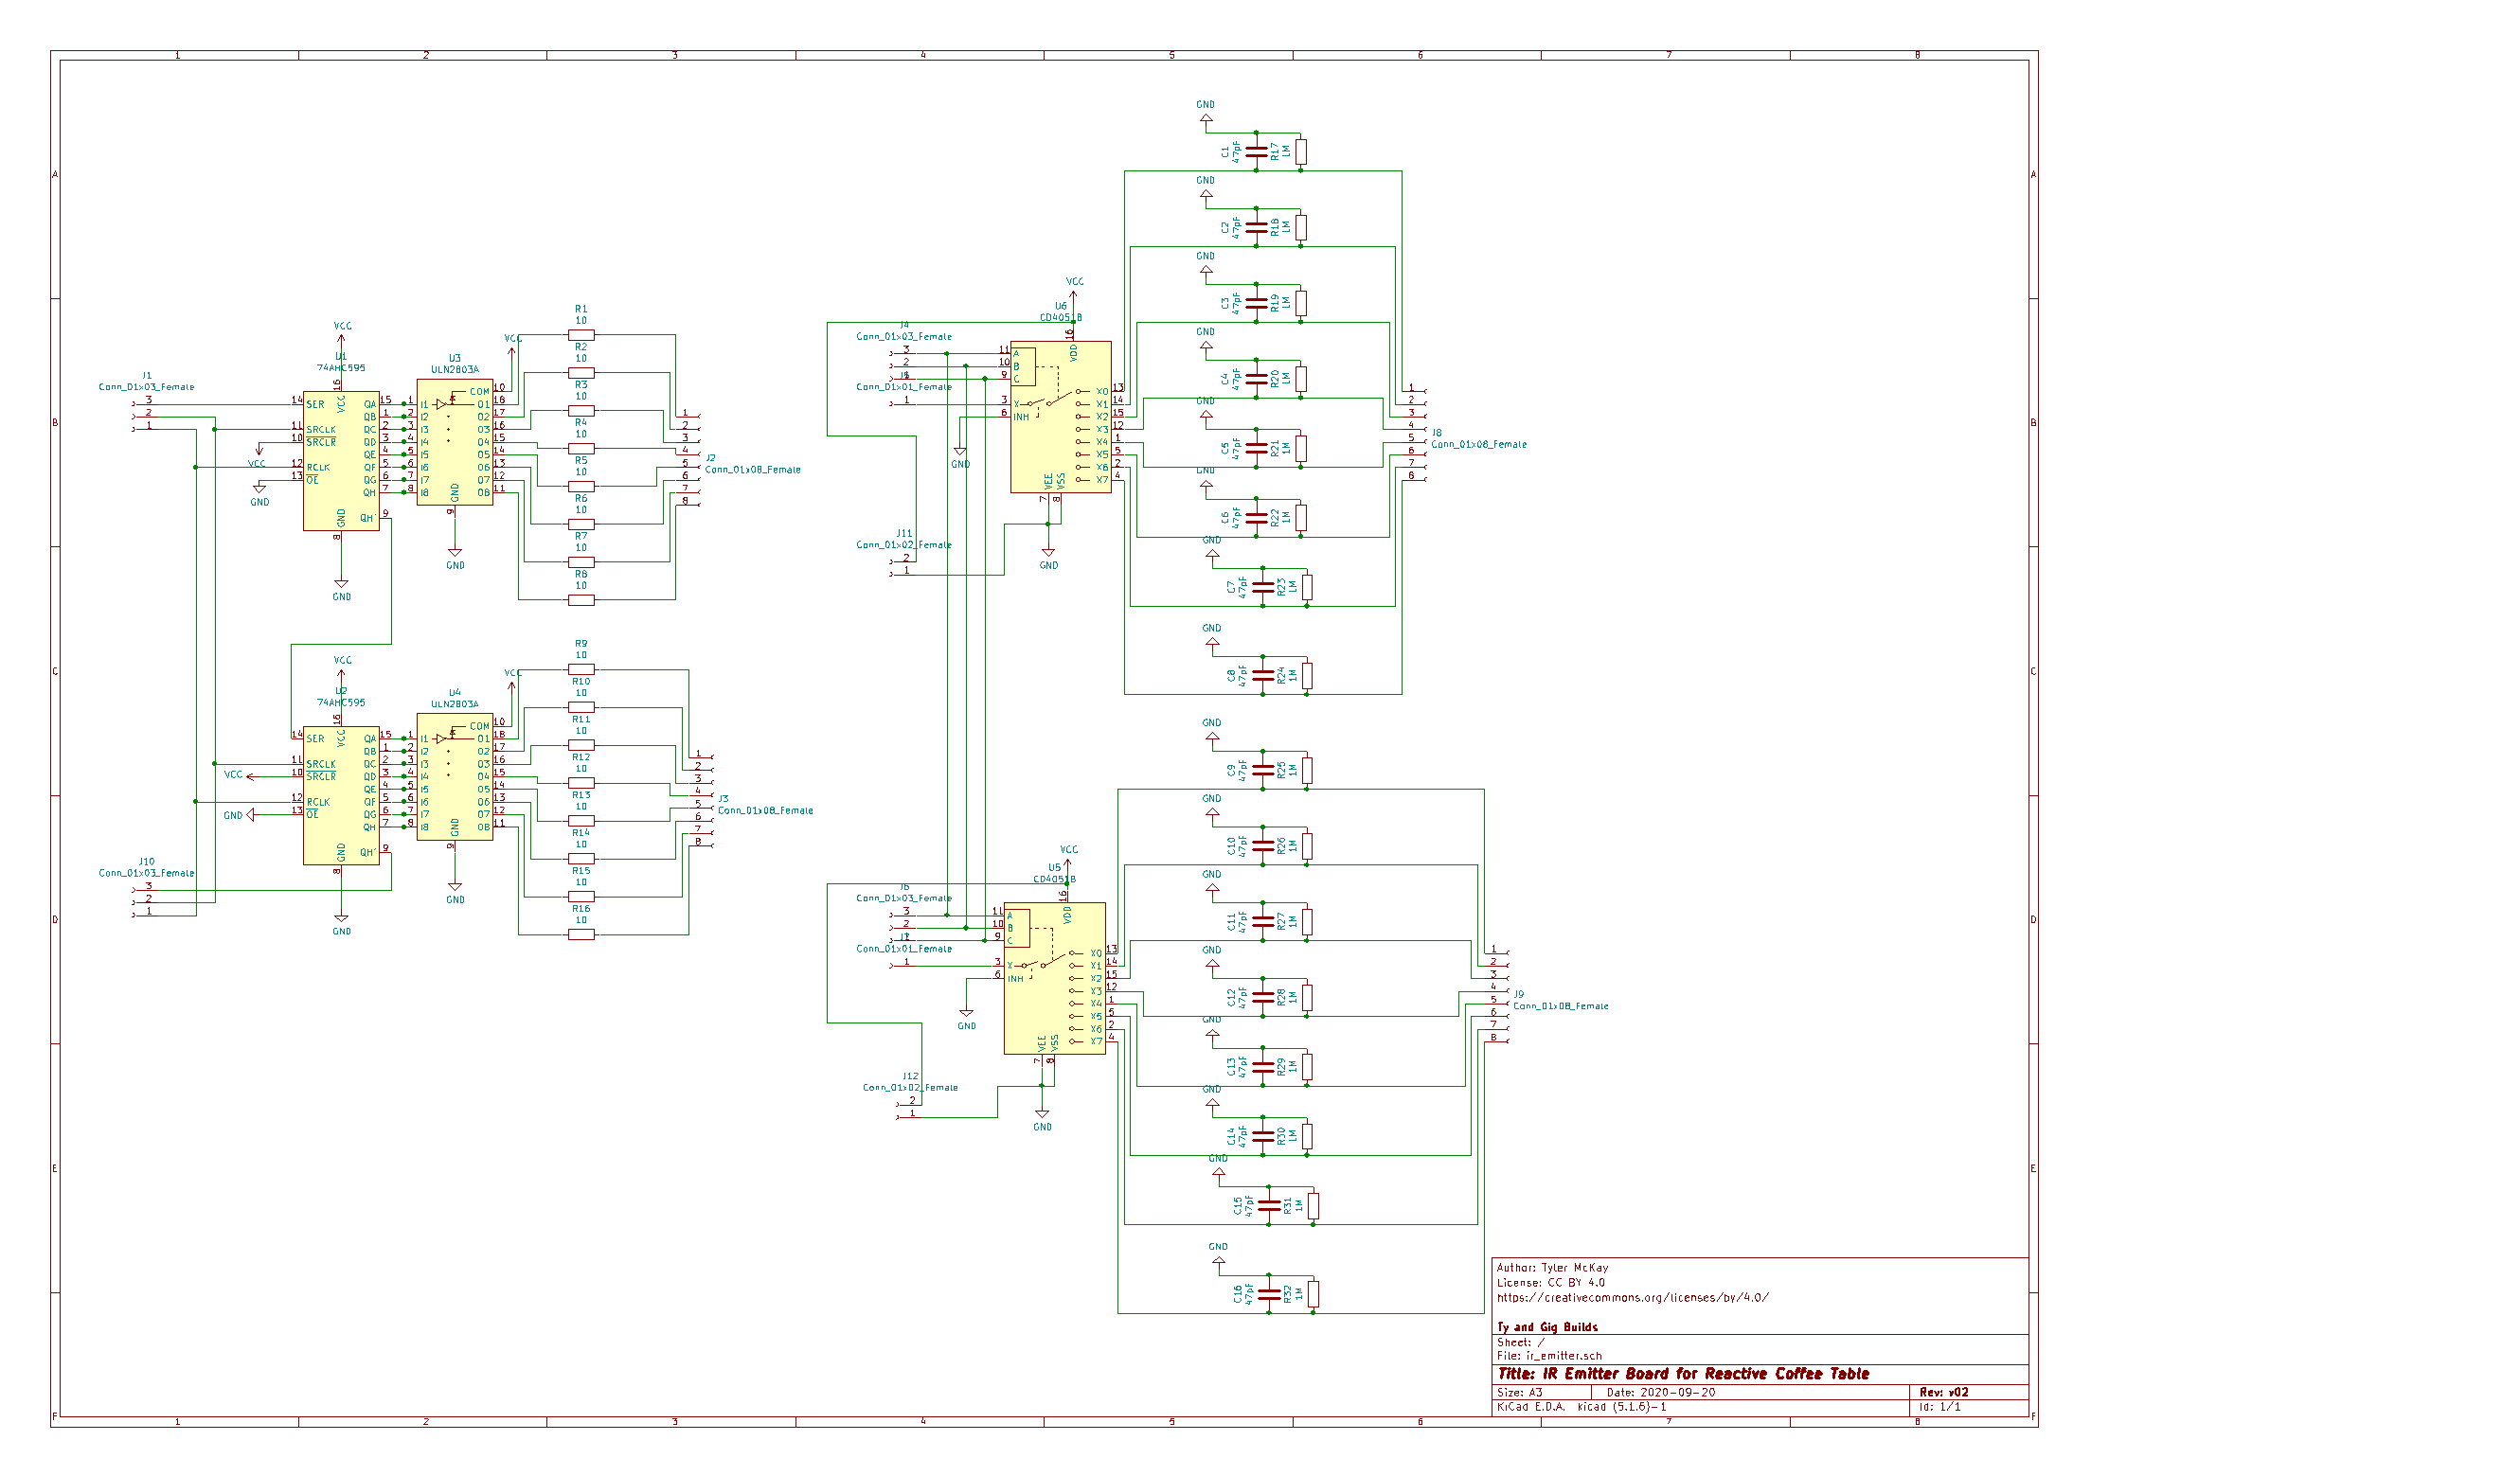Click the J12 connector reference label
The height and width of the screenshot is (1476, 2520).
[910, 1076]
